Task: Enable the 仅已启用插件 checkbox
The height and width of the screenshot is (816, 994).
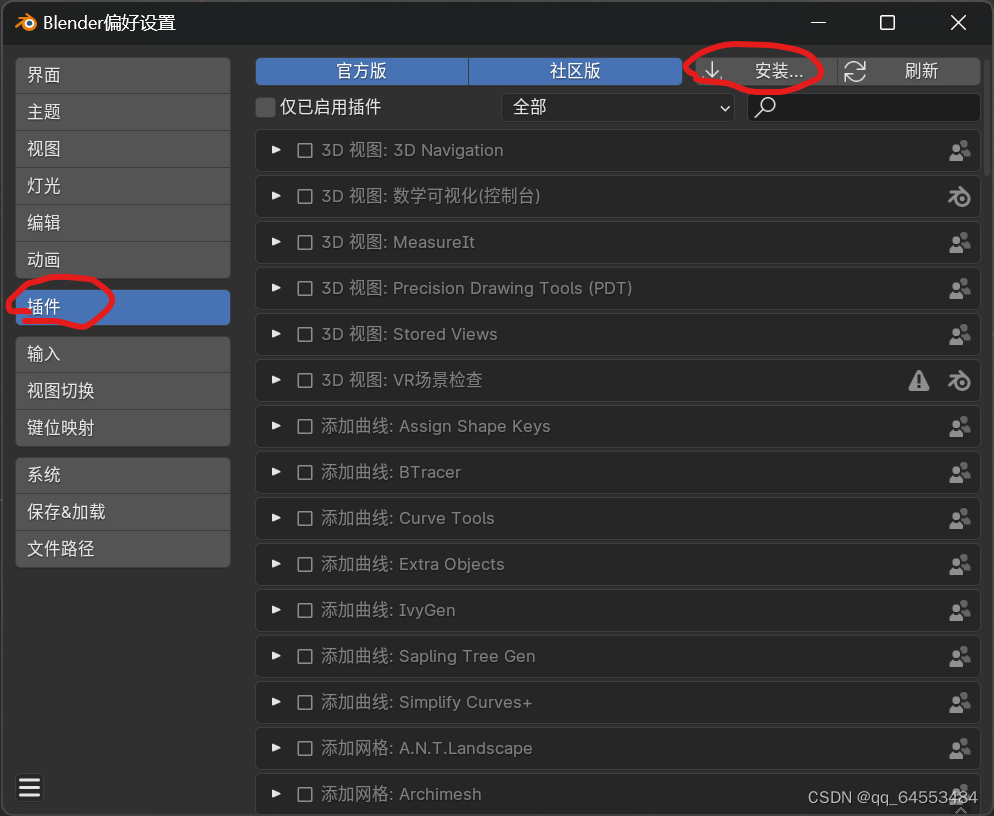Action: click(x=265, y=107)
